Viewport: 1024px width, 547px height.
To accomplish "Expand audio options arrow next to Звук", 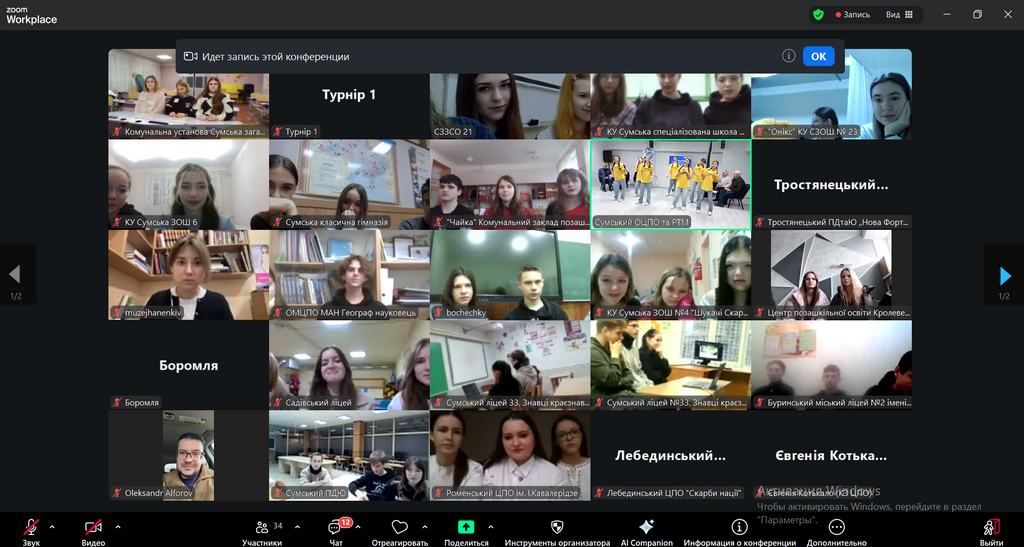I will (x=52, y=526).
